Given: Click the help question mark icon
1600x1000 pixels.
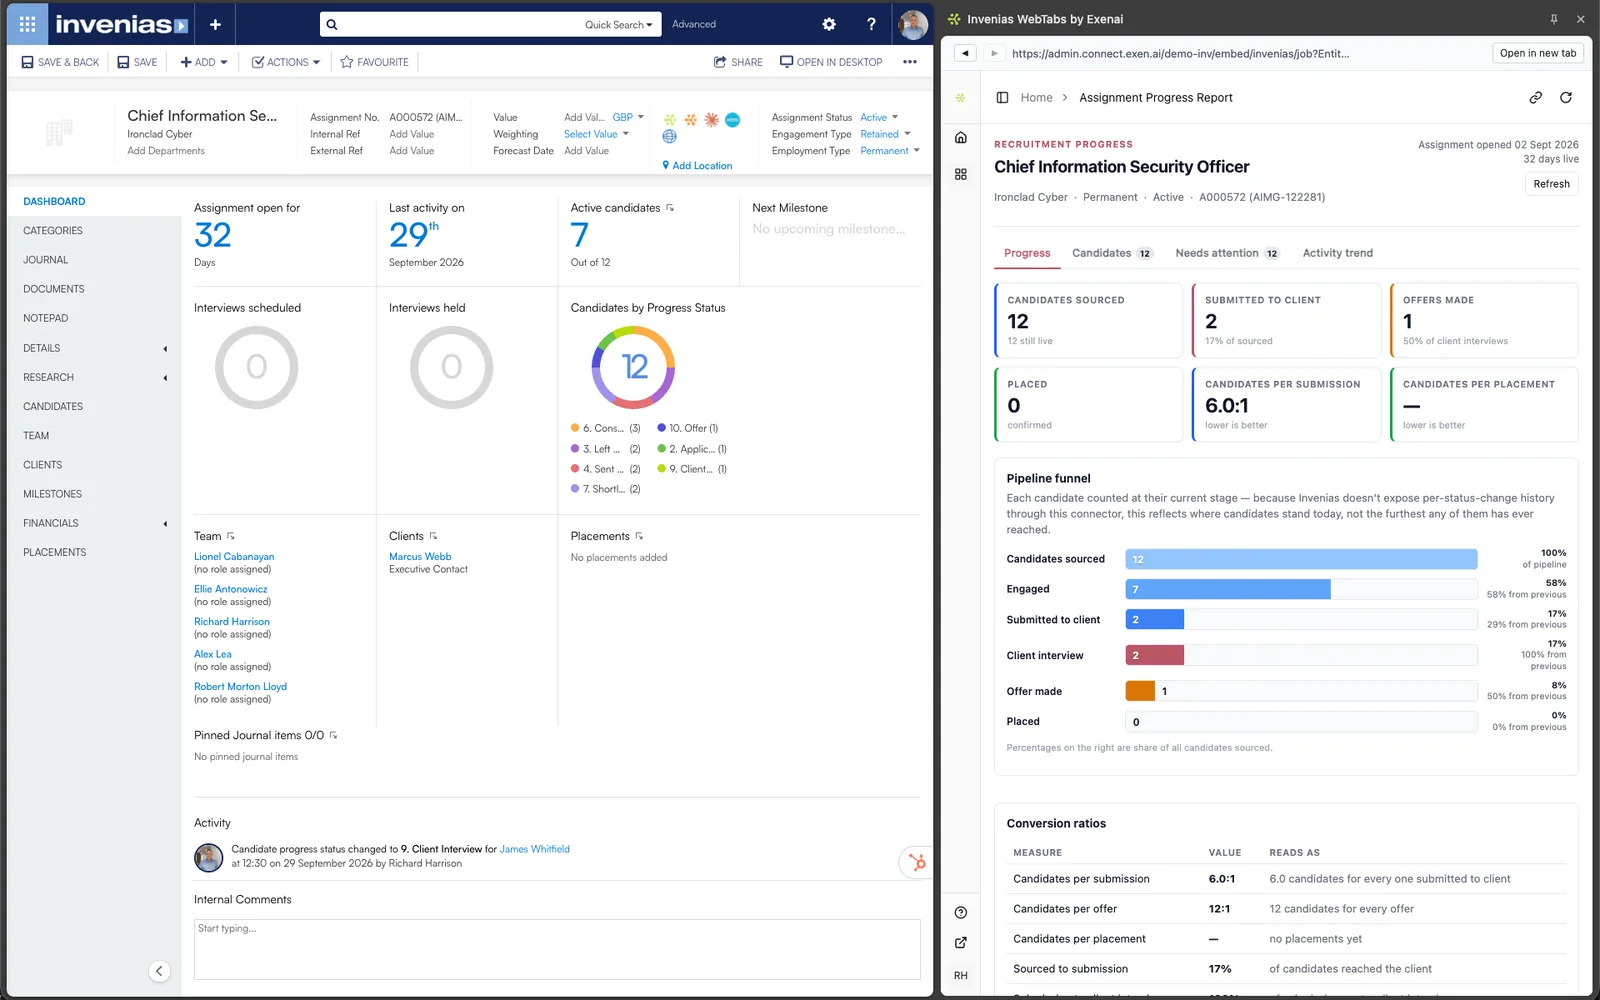Looking at the screenshot, I should (871, 24).
